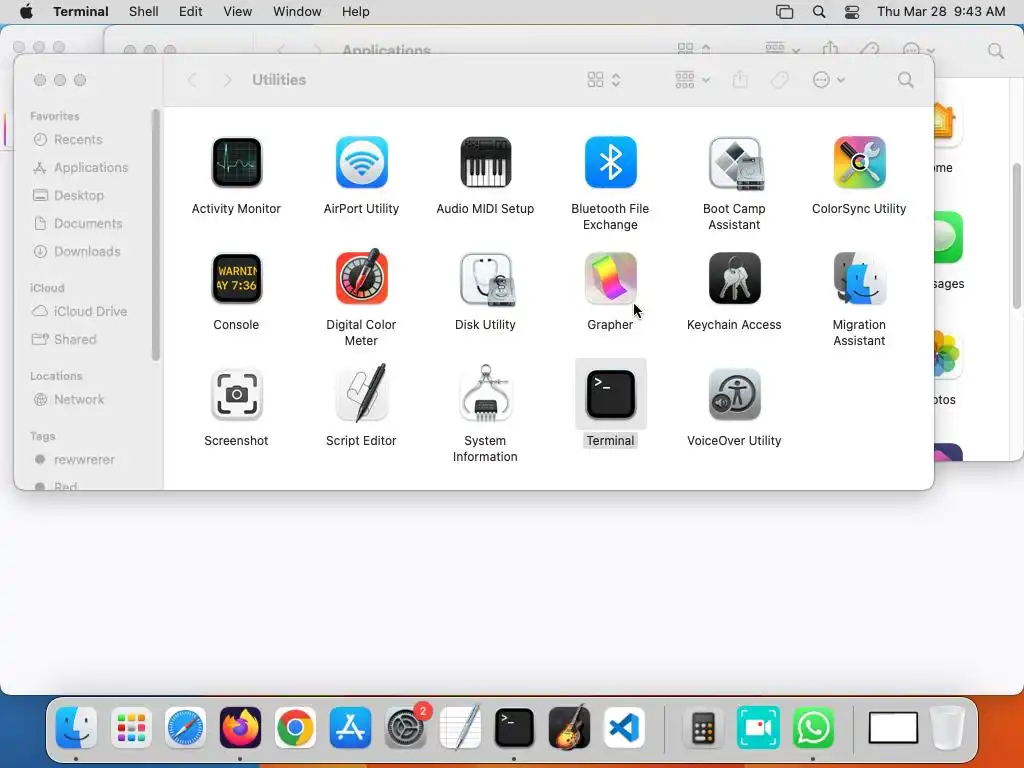Open the Terminal application menu
1024x768 pixels.
point(81,12)
